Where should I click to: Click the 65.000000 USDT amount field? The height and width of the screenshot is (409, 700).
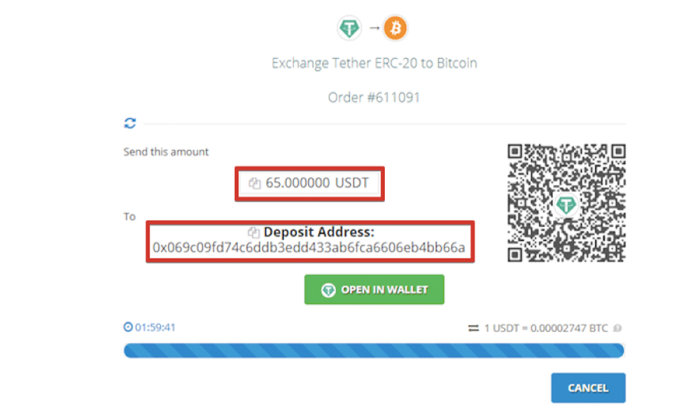309,184
